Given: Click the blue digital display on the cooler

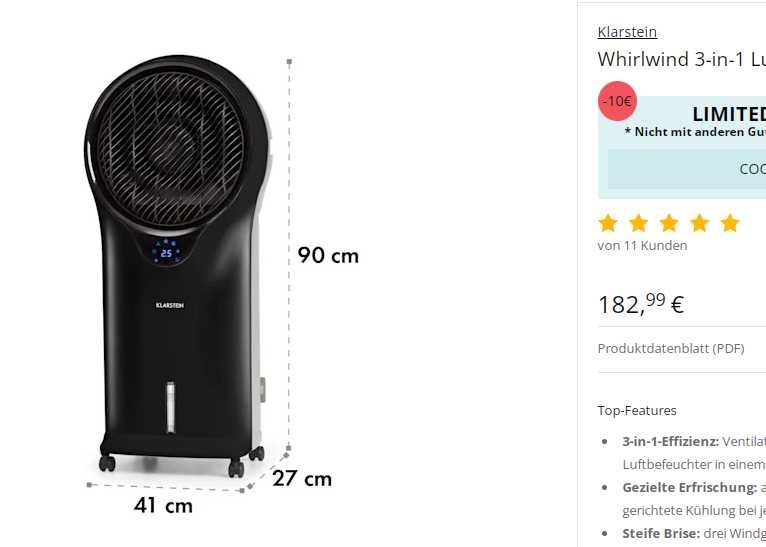Looking at the screenshot, I should (167, 252).
